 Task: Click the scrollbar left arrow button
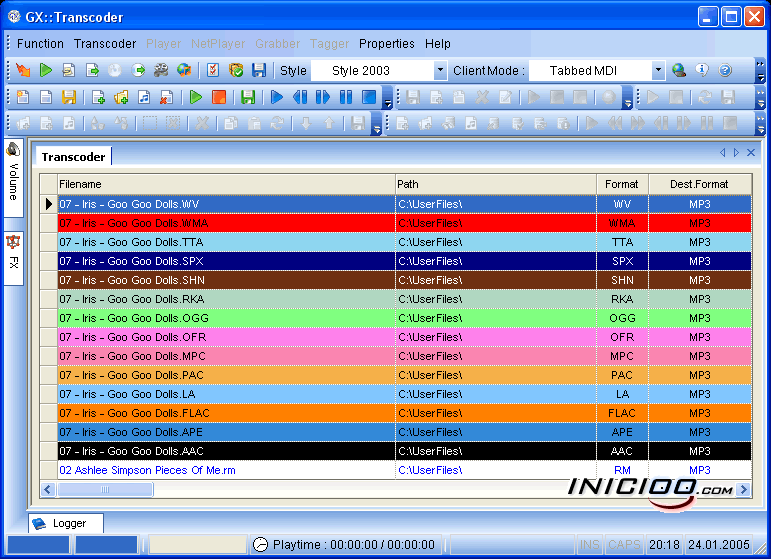48,490
